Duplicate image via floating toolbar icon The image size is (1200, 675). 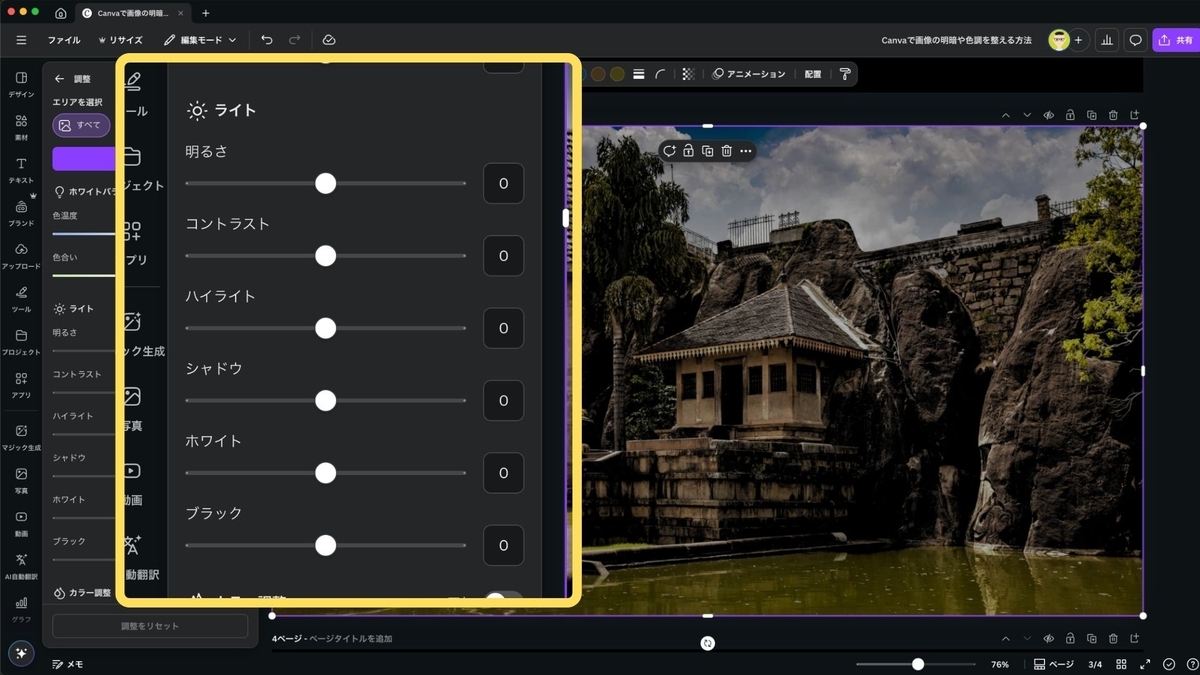707,151
